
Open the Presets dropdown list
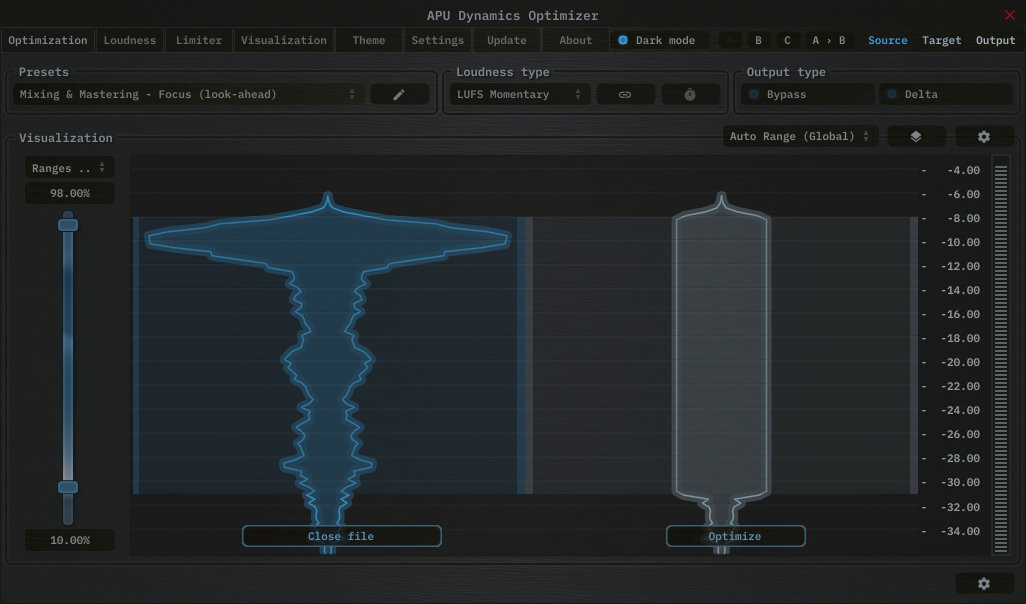pyautogui.click(x=188, y=94)
